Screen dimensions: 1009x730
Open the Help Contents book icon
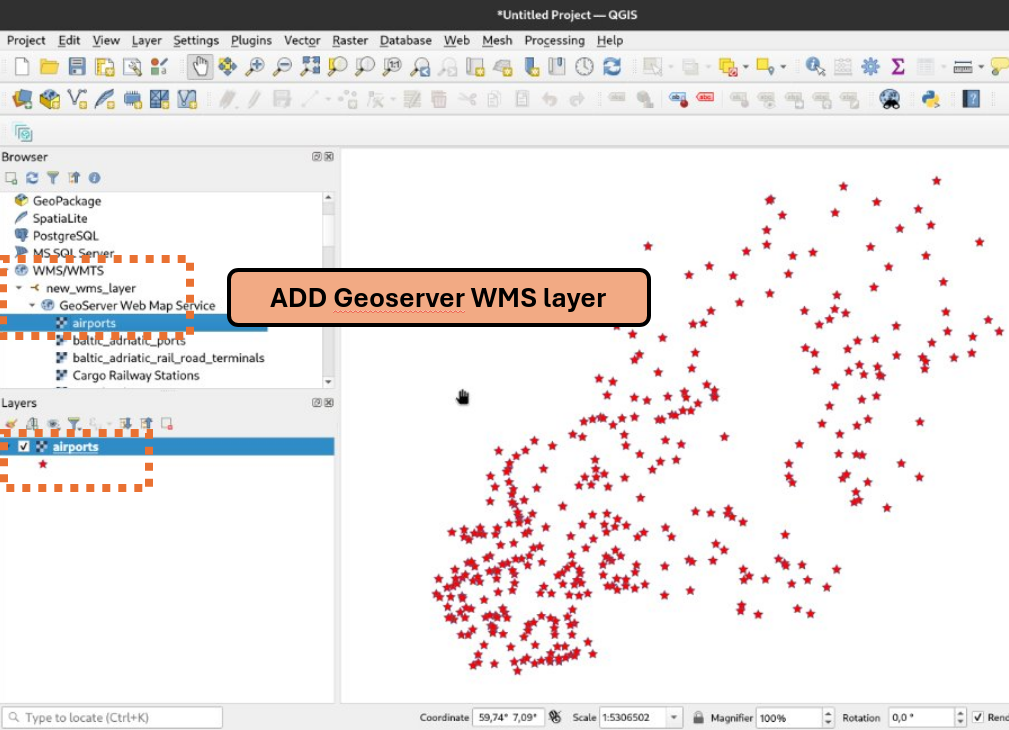[x=971, y=99]
